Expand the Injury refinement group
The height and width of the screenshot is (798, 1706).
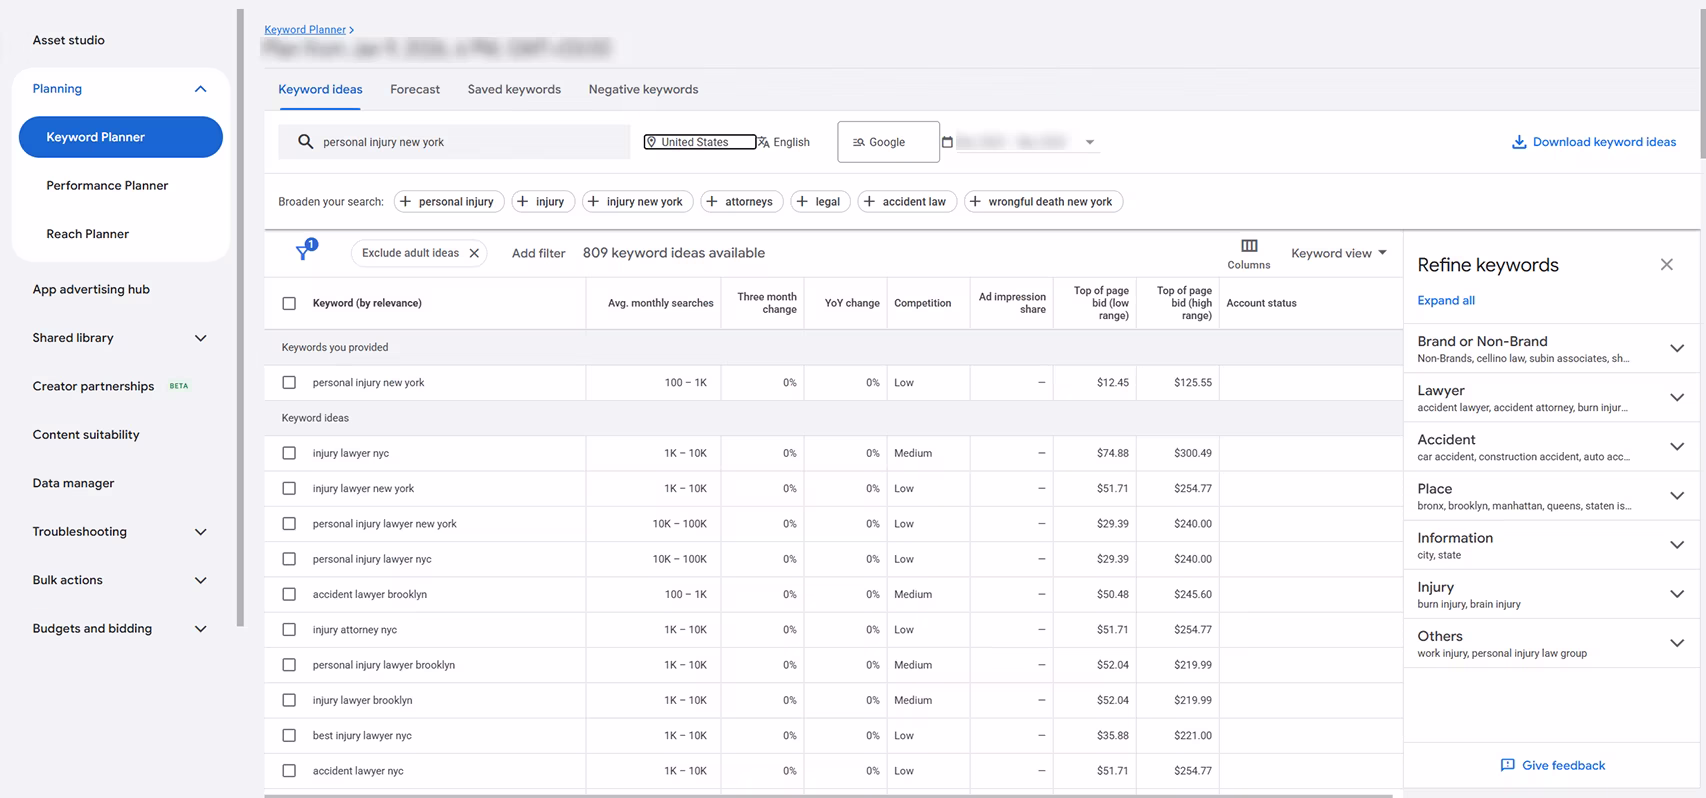pos(1677,593)
